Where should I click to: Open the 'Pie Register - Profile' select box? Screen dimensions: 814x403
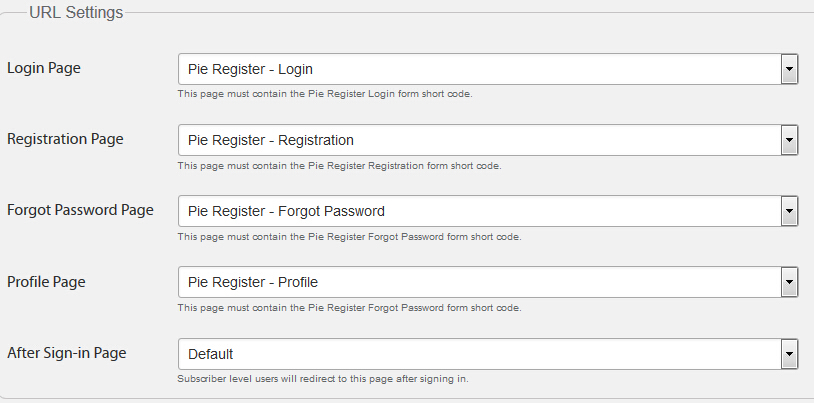pyautogui.click(x=478, y=282)
